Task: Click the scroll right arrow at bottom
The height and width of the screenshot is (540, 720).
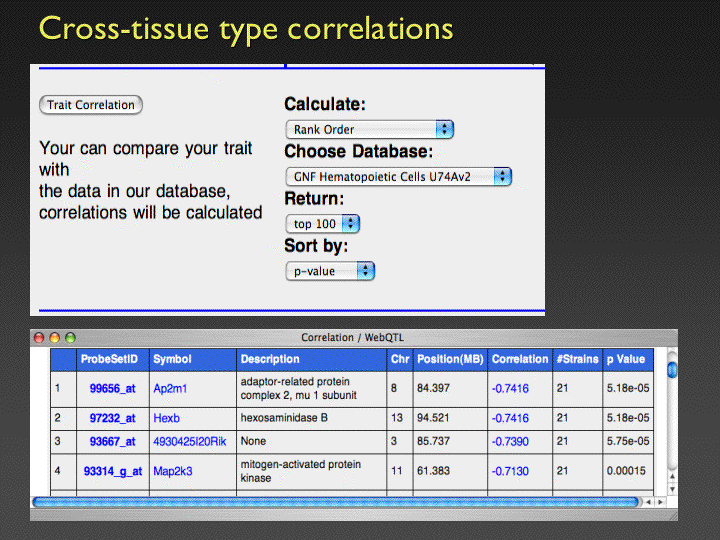Action: click(x=661, y=502)
